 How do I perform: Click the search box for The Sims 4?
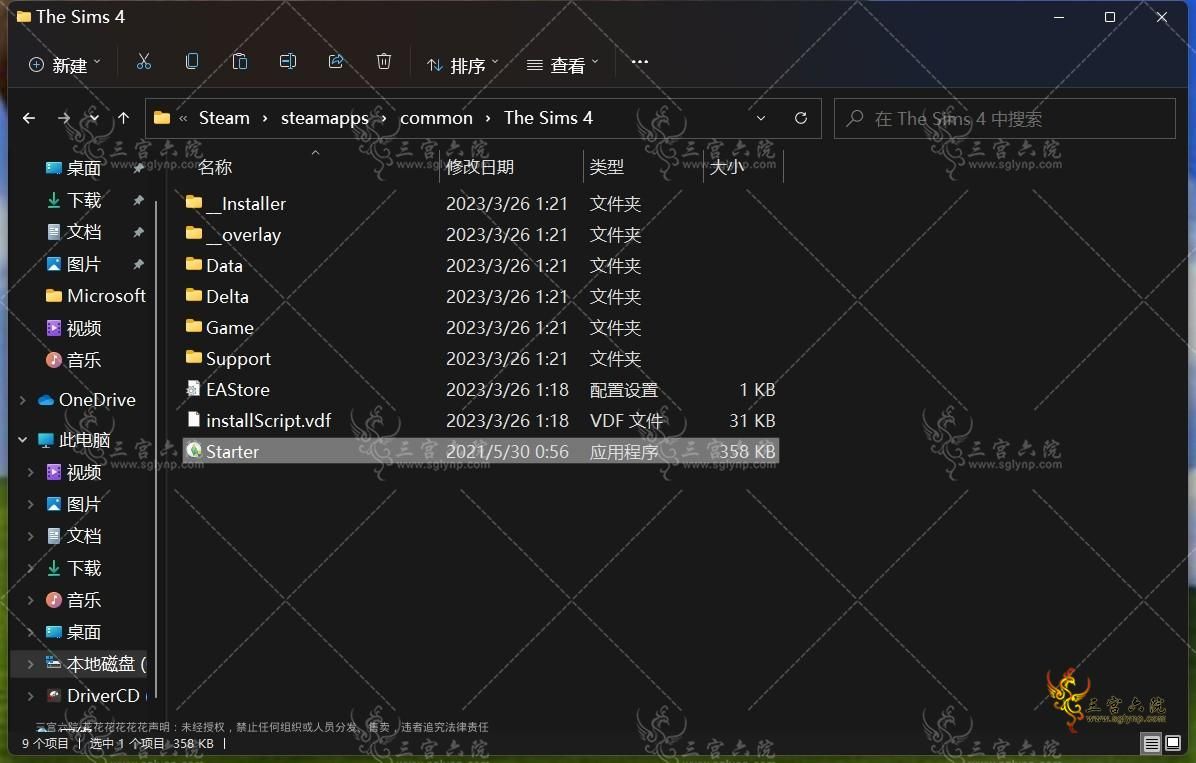click(x=1005, y=118)
